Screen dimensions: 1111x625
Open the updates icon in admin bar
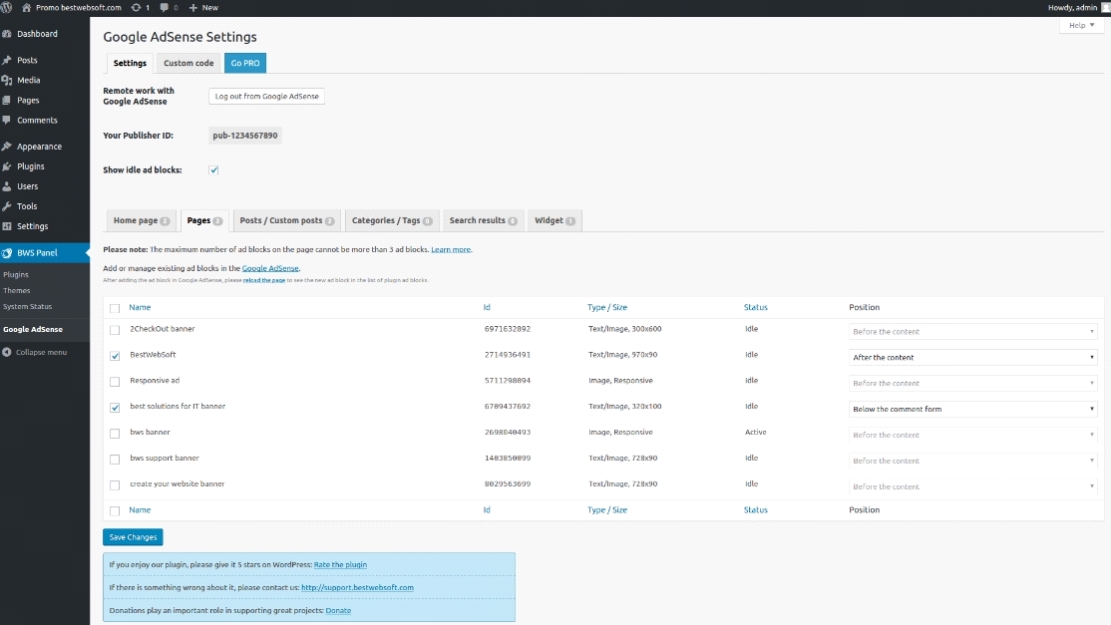pyautogui.click(x=136, y=8)
